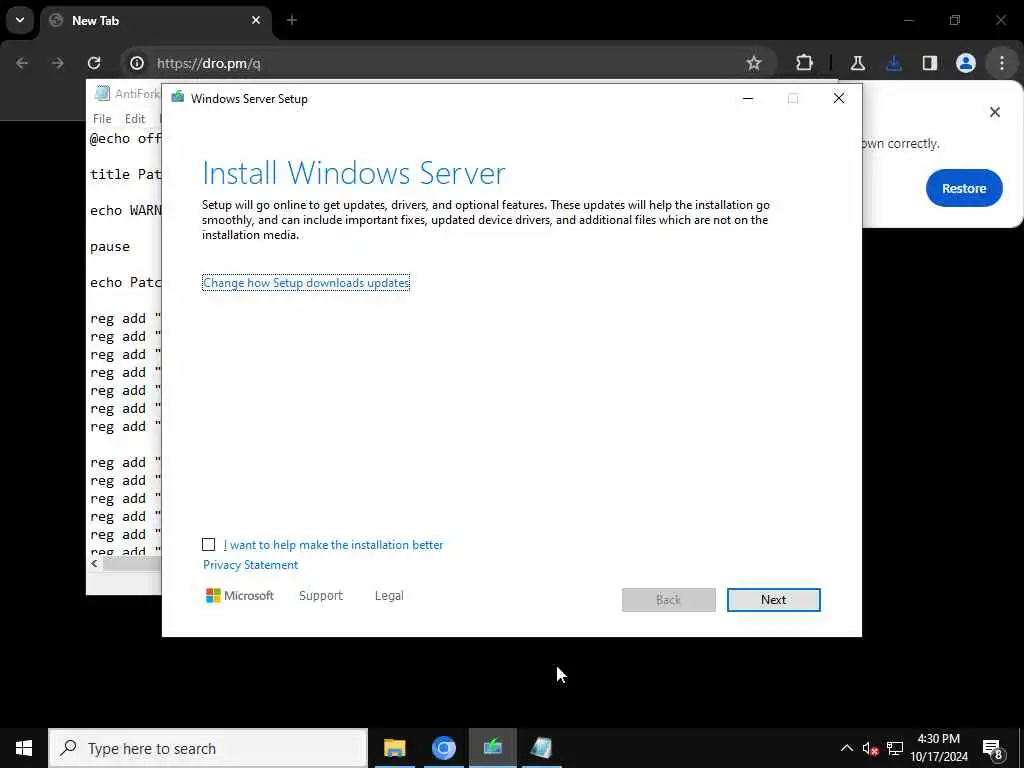Image resolution: width=1024 pixels, height=768 pixels.
Task: Minimize the Windows Server Setup window
Action: pos(748,99)
